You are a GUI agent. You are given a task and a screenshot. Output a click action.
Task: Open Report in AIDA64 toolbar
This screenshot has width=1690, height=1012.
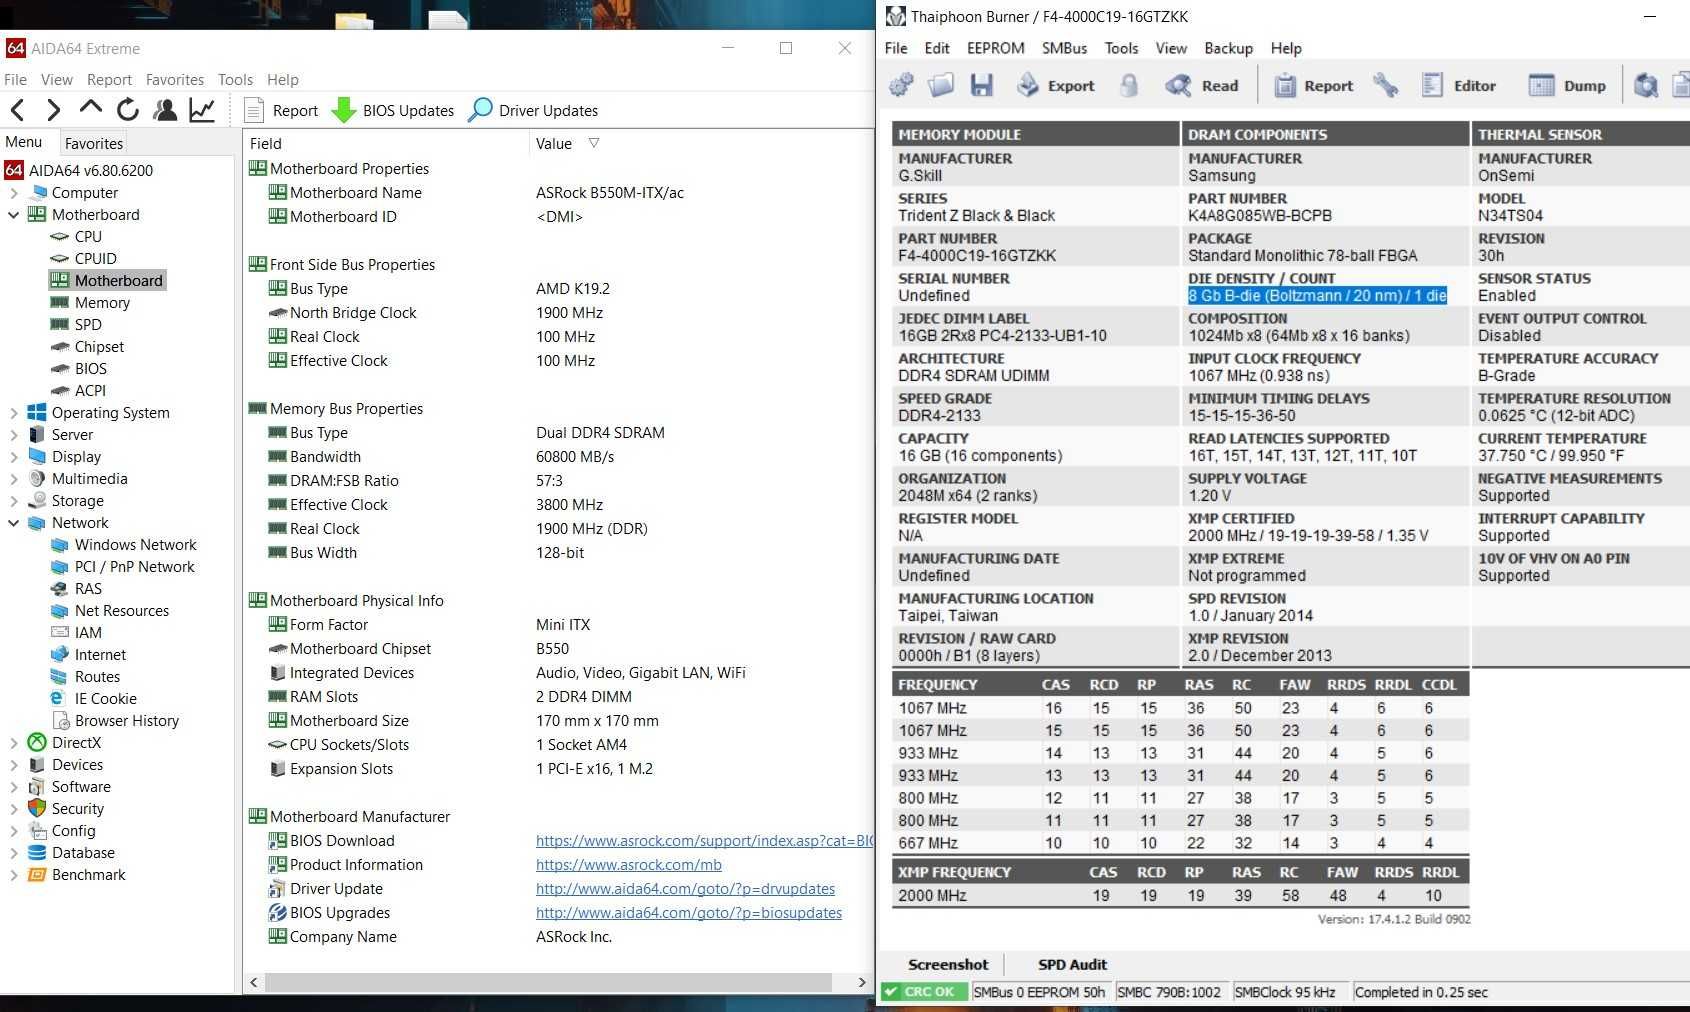click(x=281, y=110)
